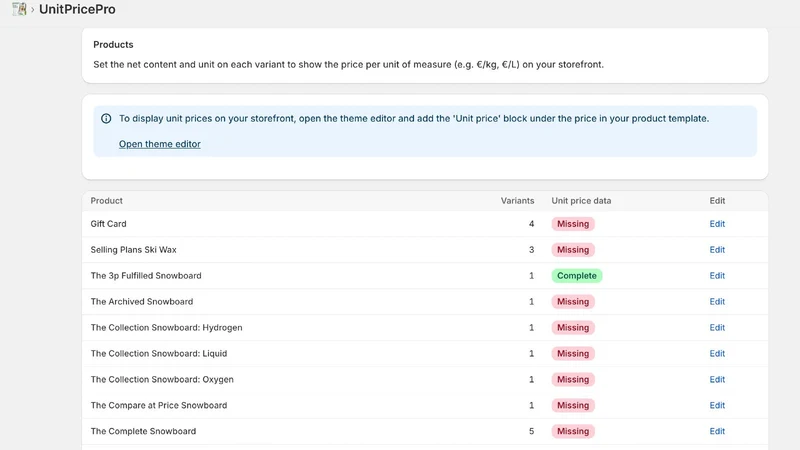The image size is (800, 450).
Task: Edit the Selling Plans Ski Wax product
Action: 717,249
